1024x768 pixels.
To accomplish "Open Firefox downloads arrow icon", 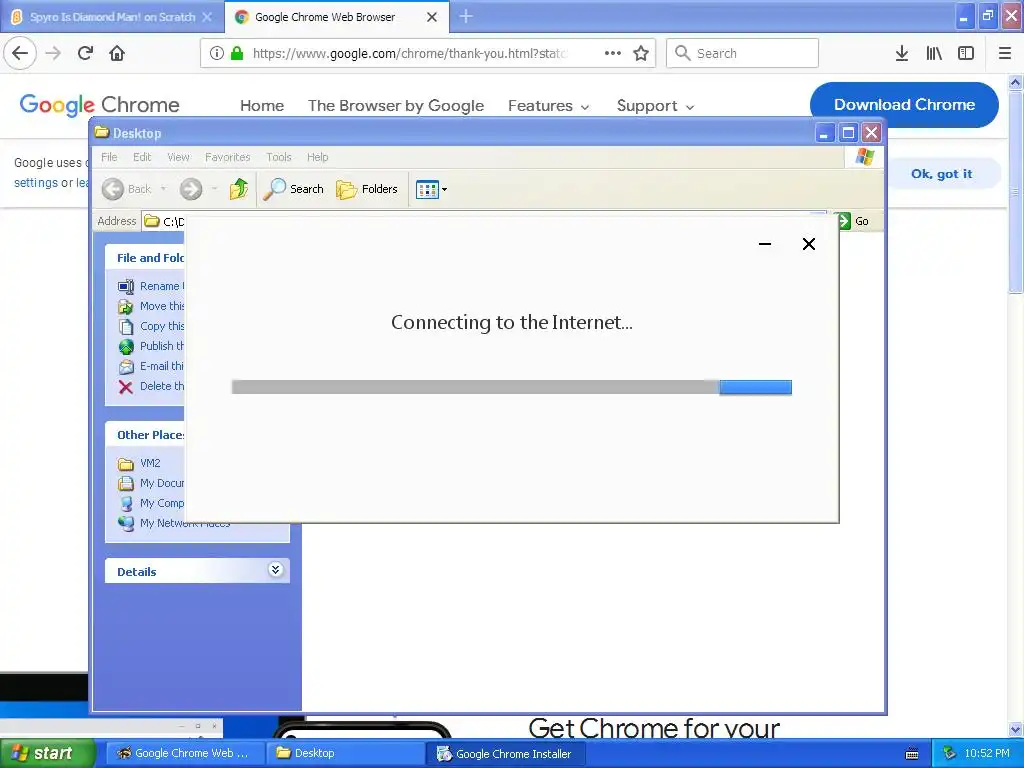I will point(902,53).
